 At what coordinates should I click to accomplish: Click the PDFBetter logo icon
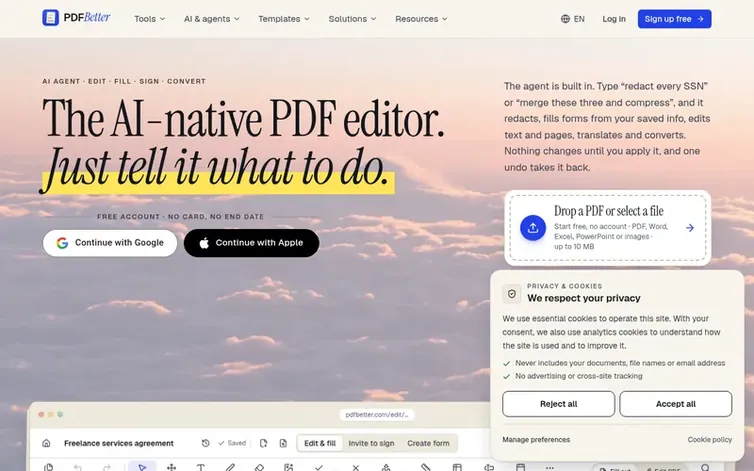50,18
